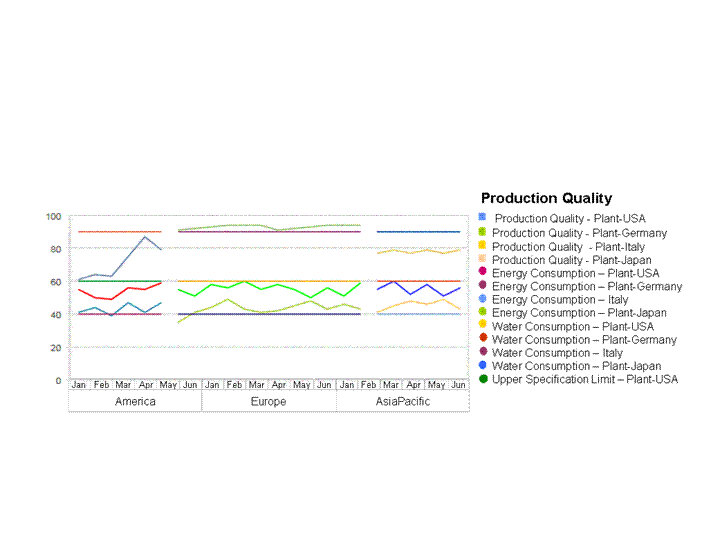720x540 pixels.
Task: Click the America region axis label
Action: coord(135,402)
